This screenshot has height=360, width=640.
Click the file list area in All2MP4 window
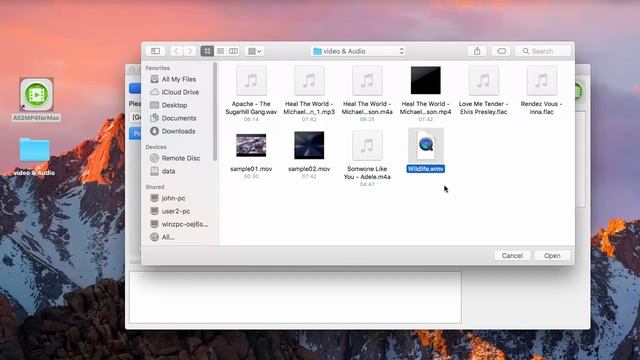295,298
